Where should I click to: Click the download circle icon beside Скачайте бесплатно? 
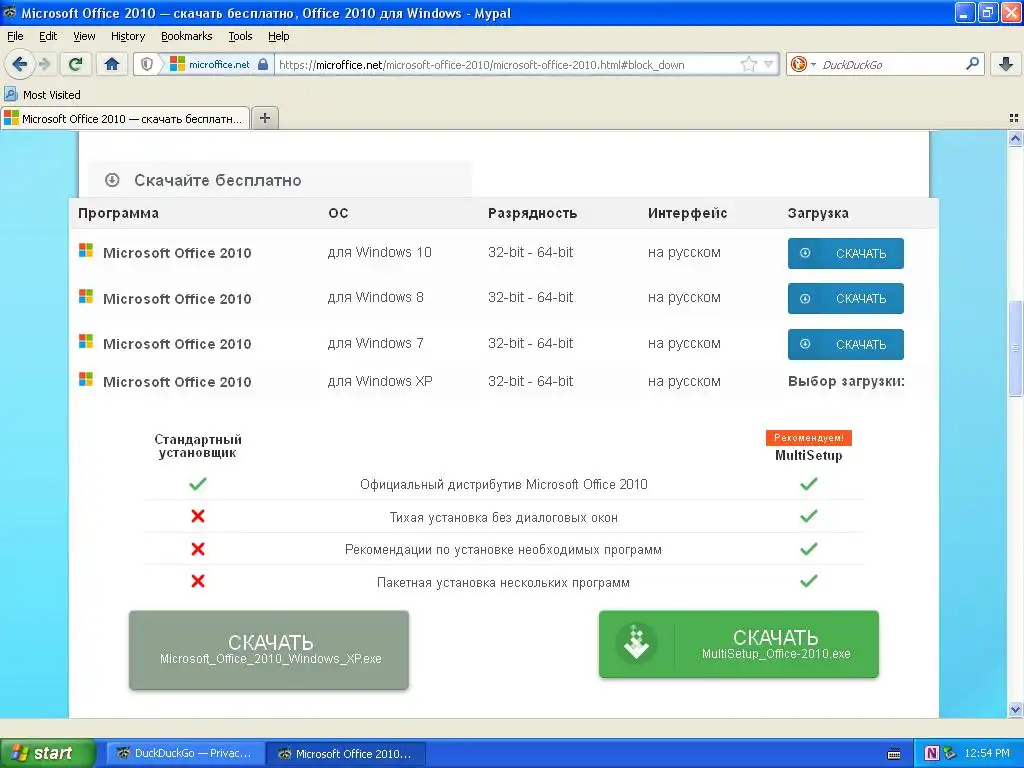click(112, 180)
